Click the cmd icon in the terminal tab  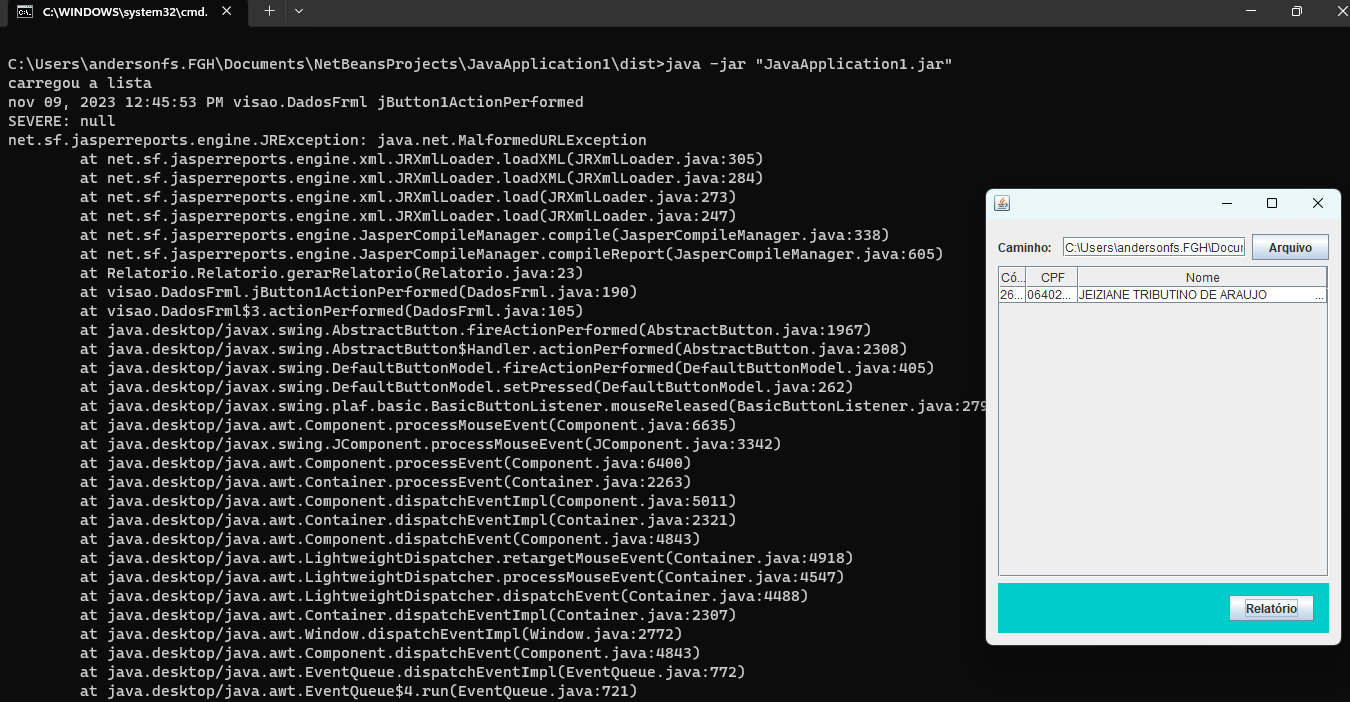(23, 11)
